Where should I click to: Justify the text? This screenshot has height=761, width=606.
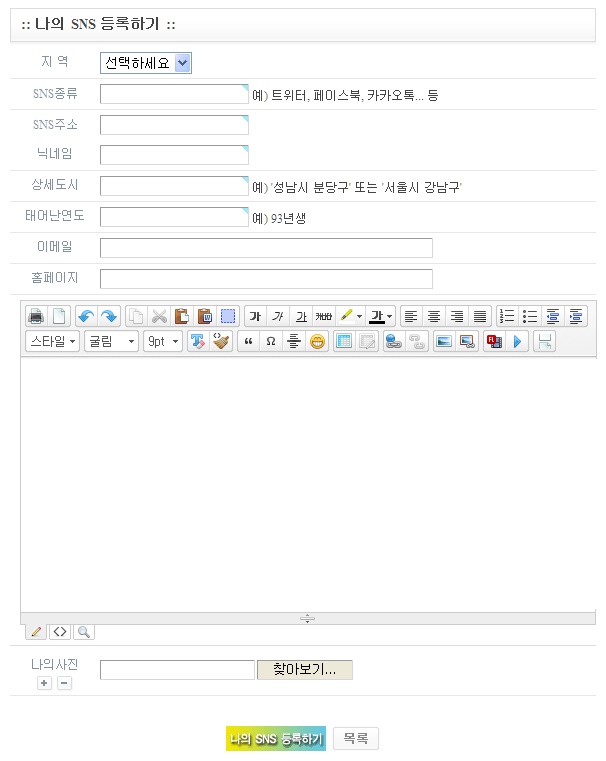(x=479, y=316)
